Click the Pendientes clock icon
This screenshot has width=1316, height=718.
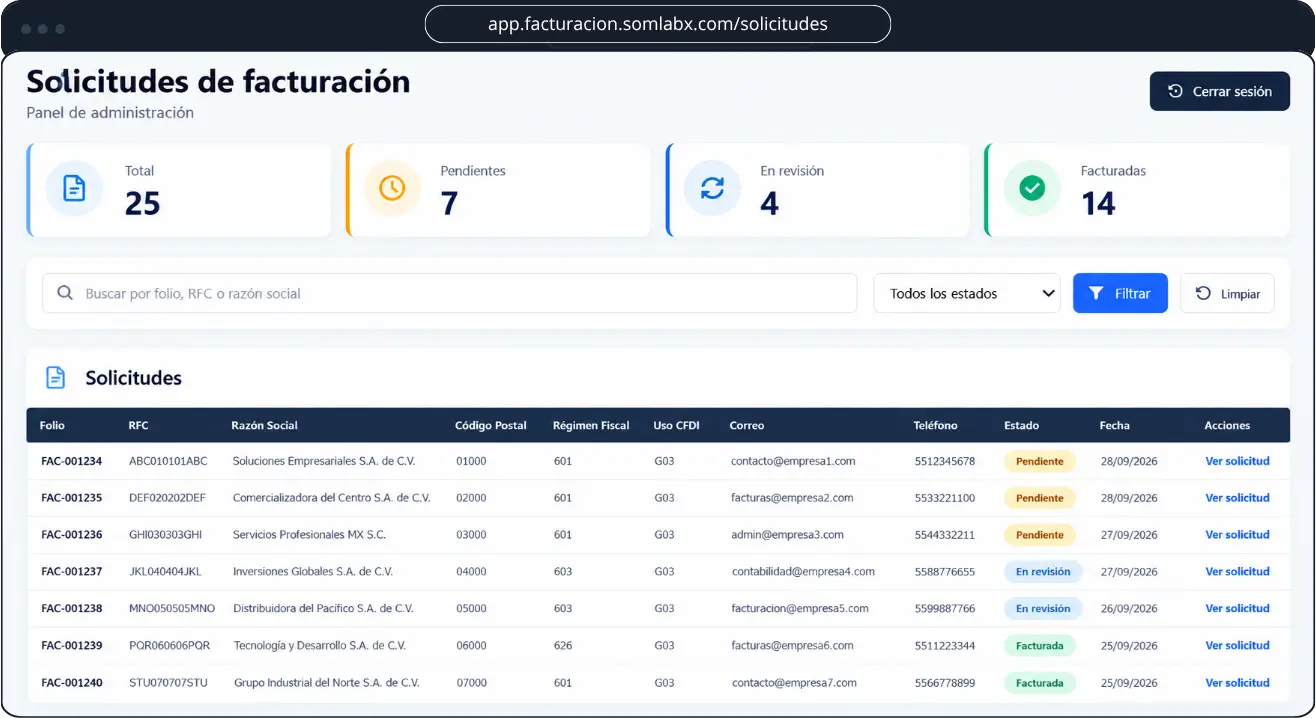pos(392,188)
